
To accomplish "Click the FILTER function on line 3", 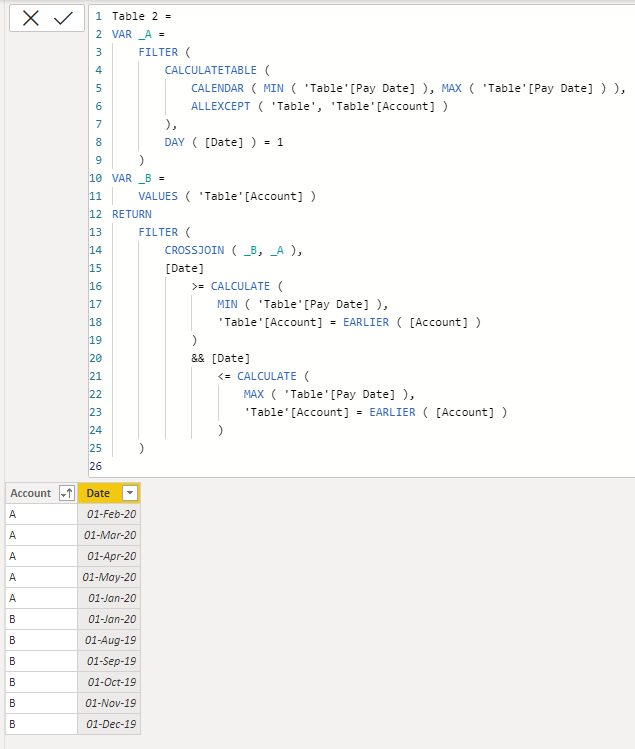I will 158,52.
